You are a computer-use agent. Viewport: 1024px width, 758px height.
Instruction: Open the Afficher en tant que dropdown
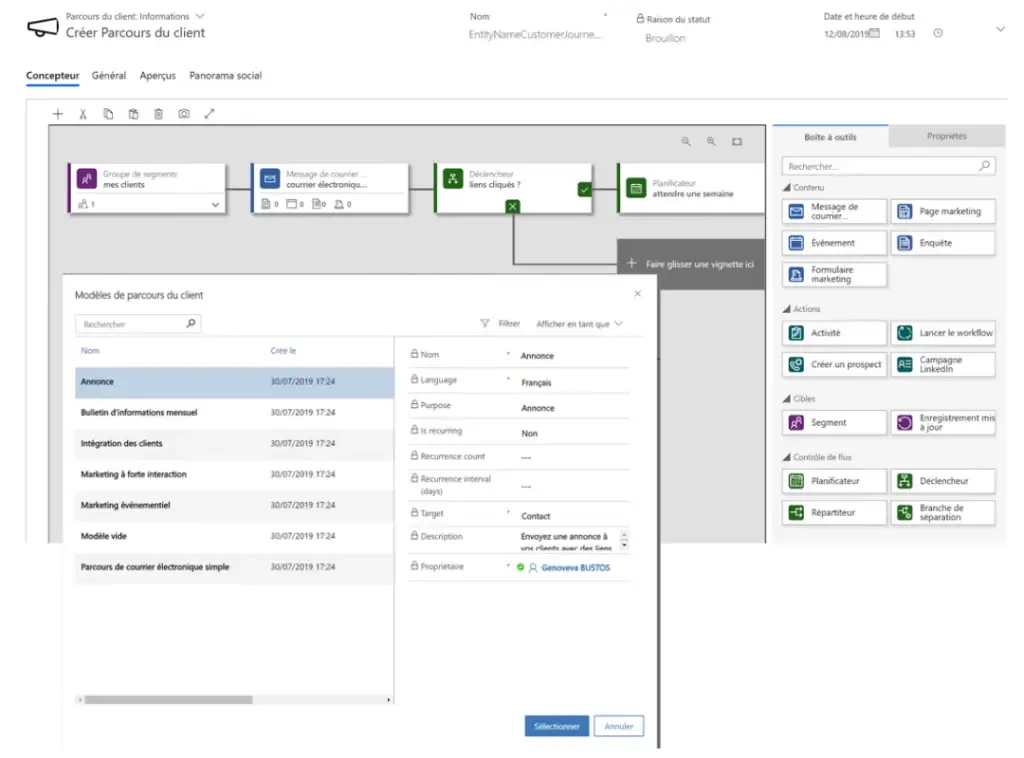point(579,324)
